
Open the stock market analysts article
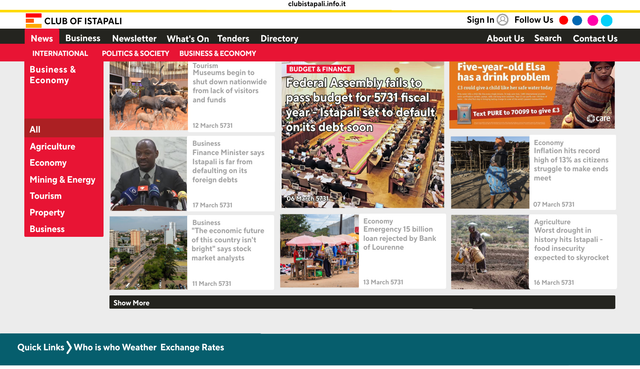(x=228, y=244)
